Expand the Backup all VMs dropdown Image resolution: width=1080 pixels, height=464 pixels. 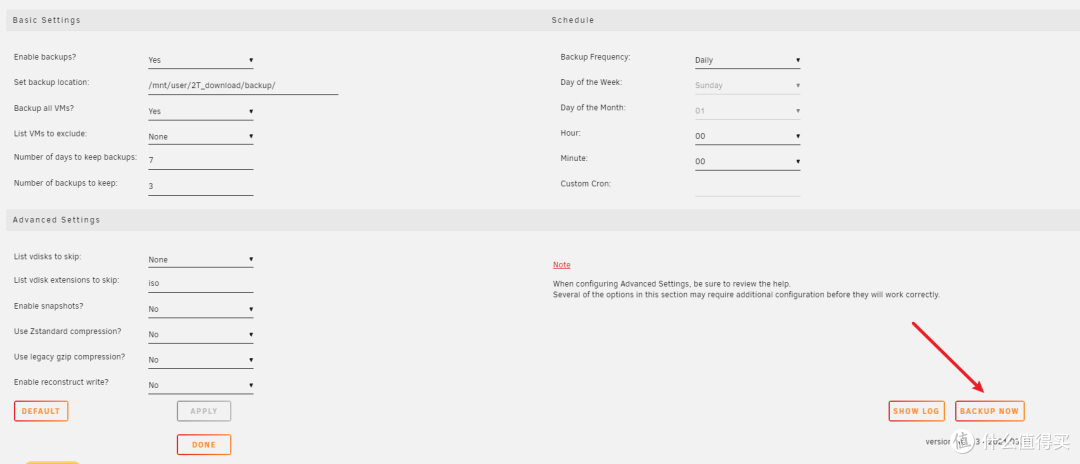point(200,111)
